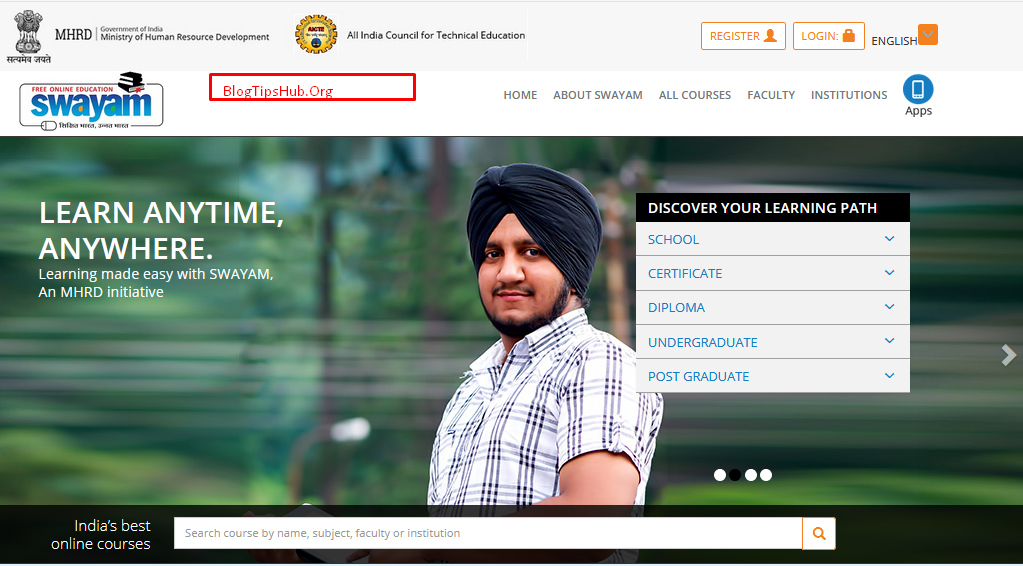The height and width of the screenshot is (566, 1023).
Task: Advance to the next banner slide arrow
Action: tap(1009, 355)
